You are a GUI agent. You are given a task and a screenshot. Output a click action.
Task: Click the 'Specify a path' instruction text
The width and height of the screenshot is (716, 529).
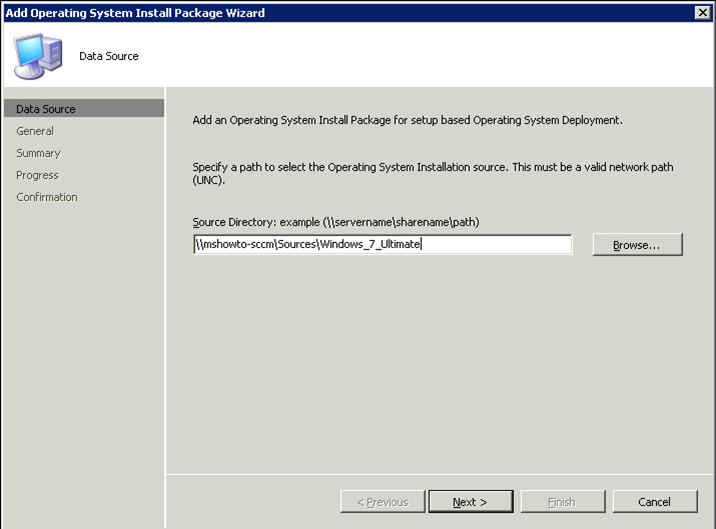pyautogui.click(x=433, y=173)
